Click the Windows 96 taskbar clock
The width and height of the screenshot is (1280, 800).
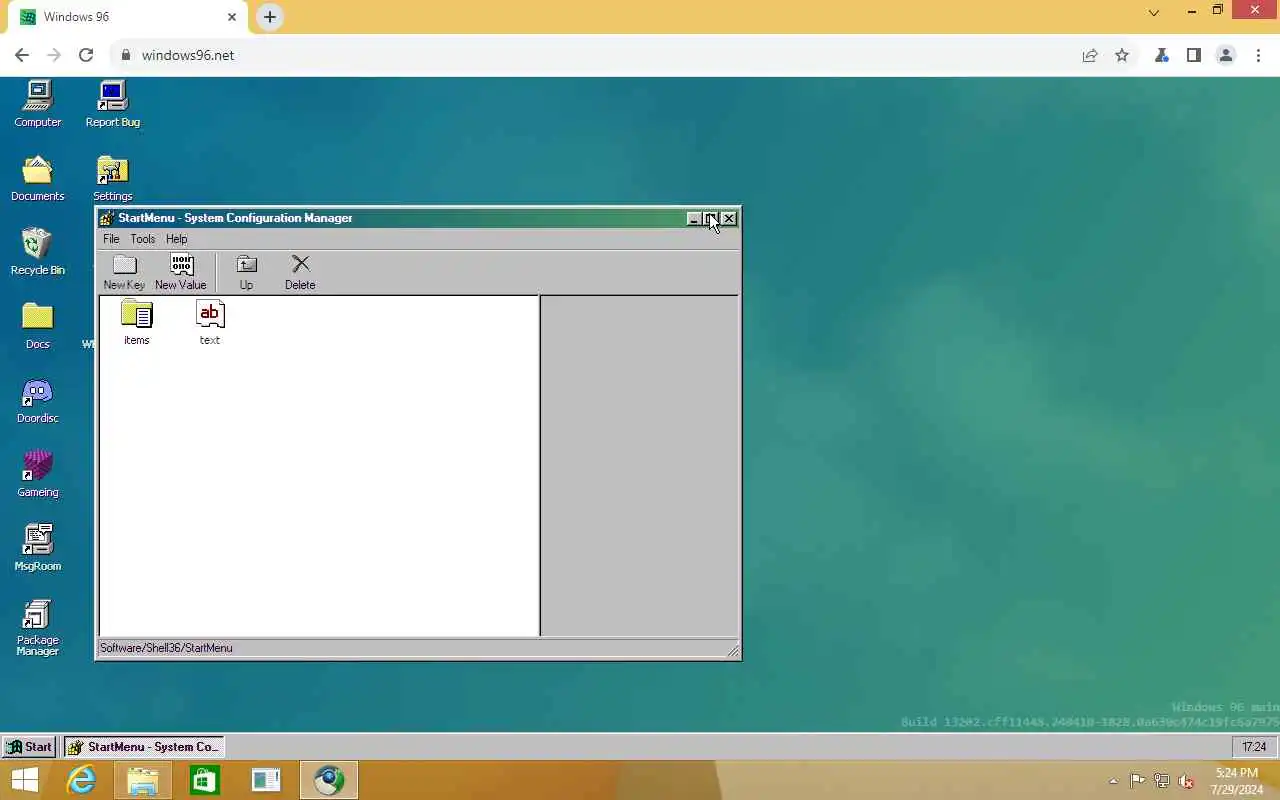pyautogui.click(x=1254, y=747)
